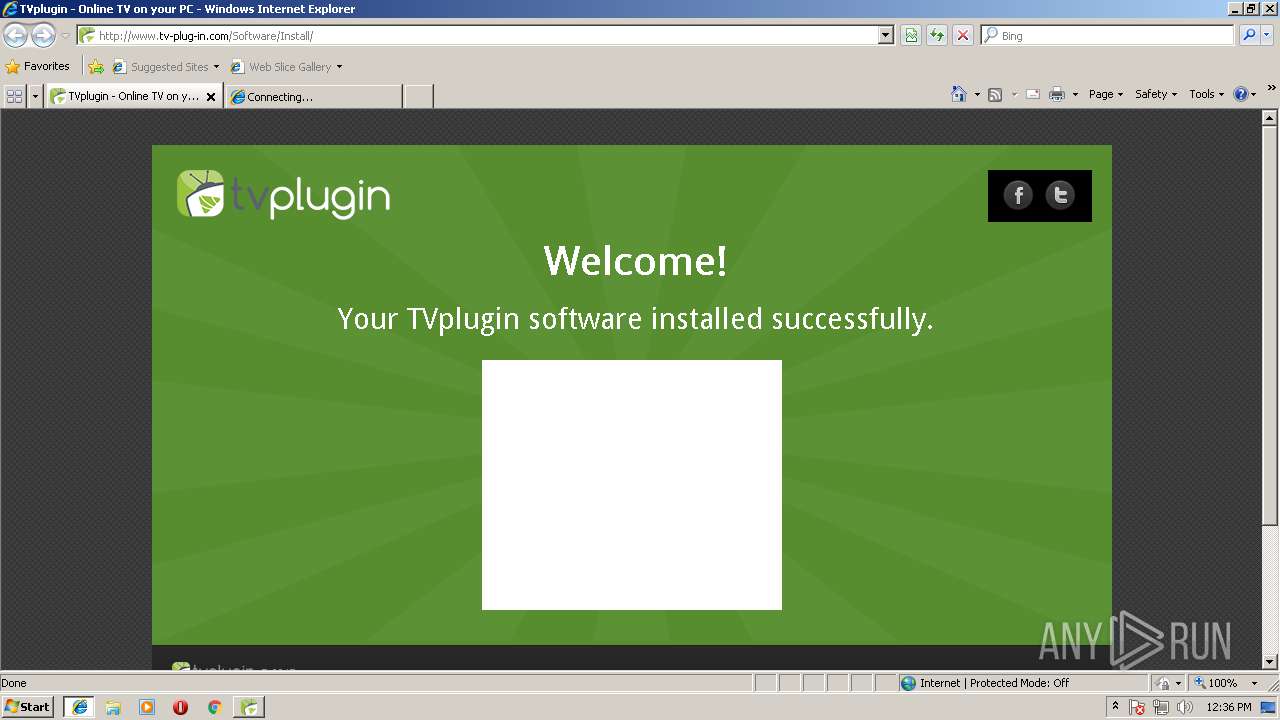Refresh the page with the Refresh icon

point(937,36)
